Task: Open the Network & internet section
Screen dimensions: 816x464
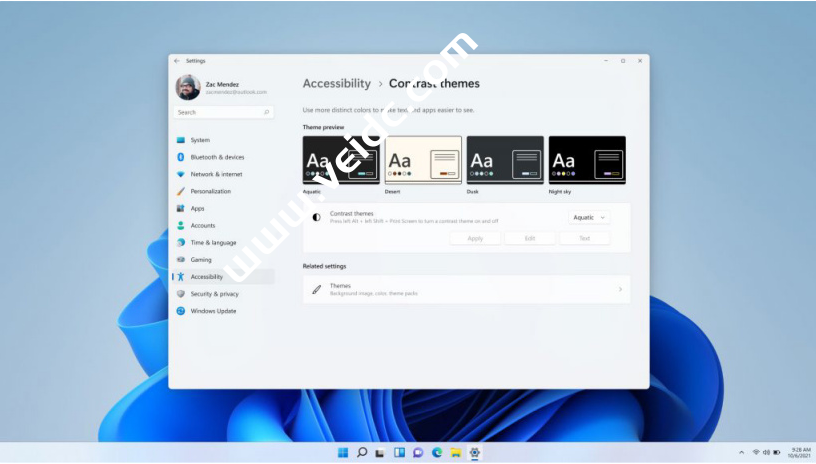Action: tap(215, 174)
